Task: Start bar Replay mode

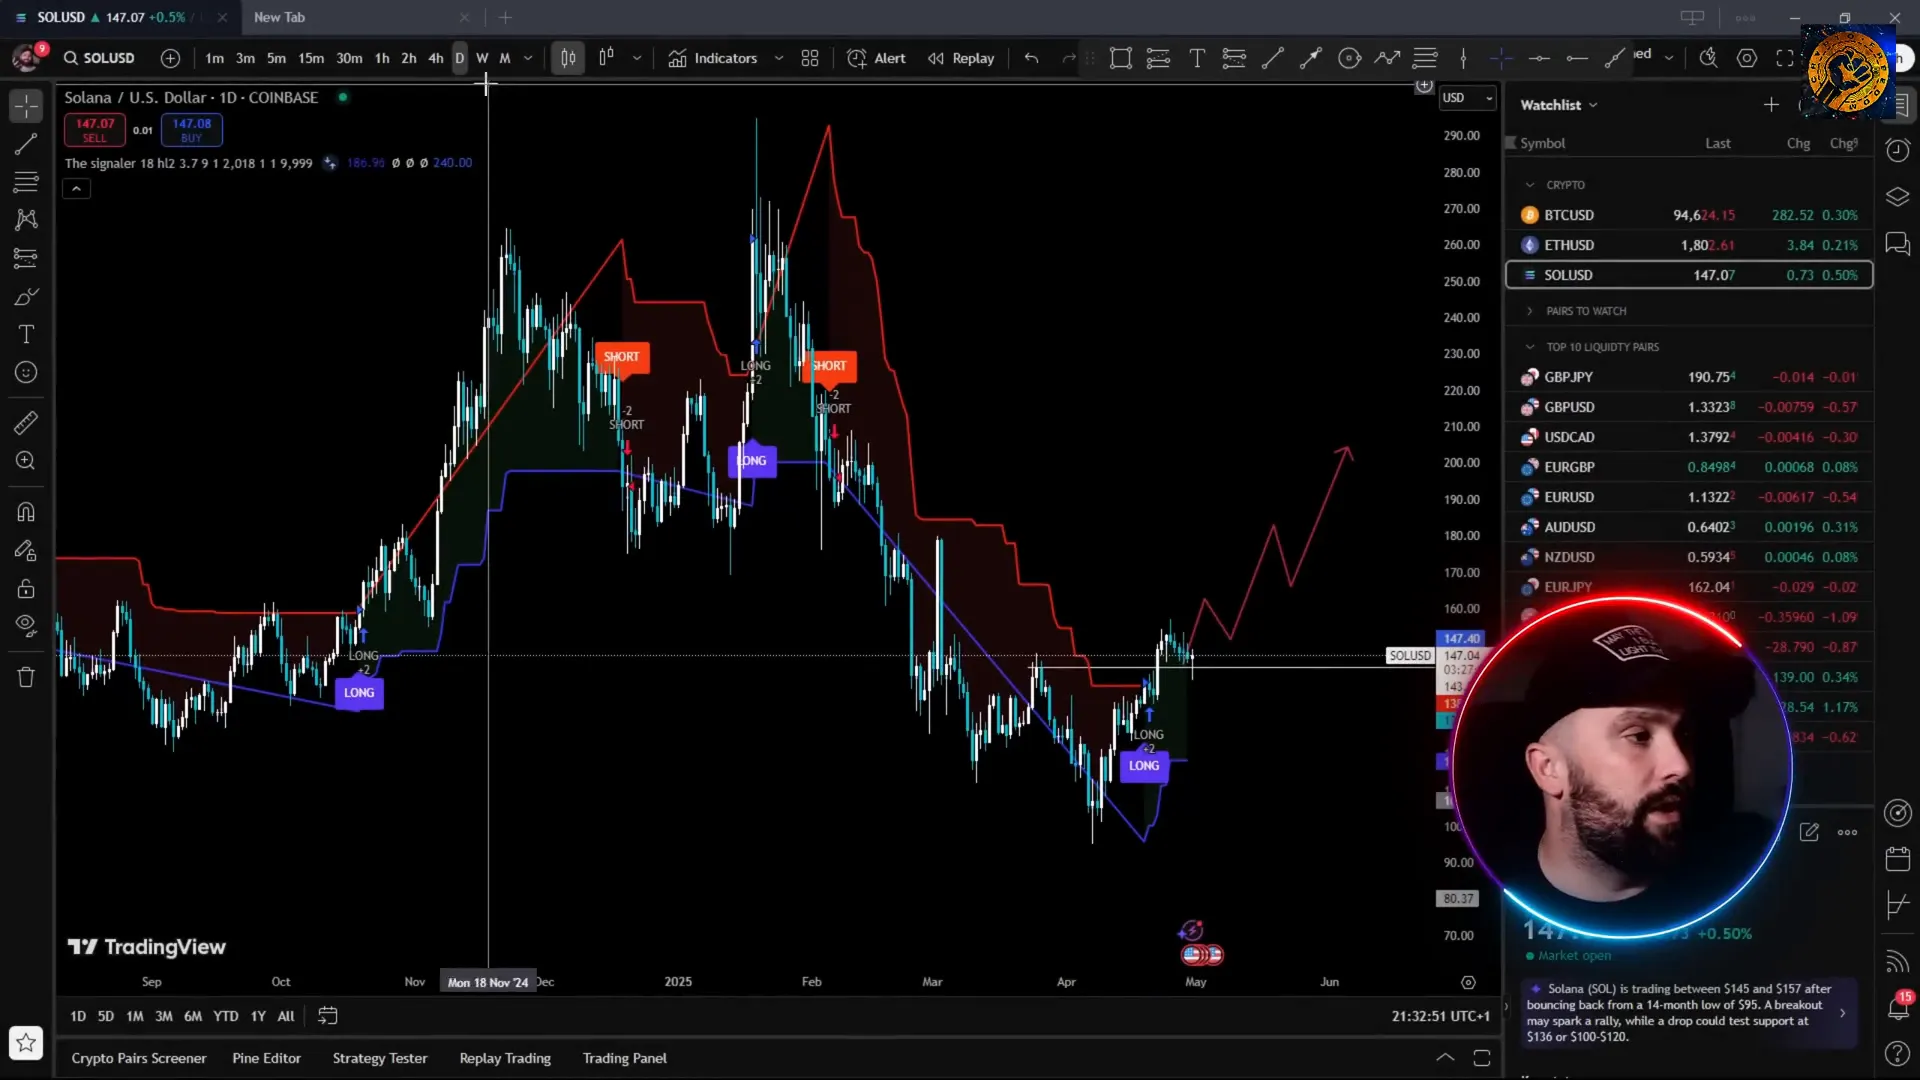Action: (x=961, y=58)
